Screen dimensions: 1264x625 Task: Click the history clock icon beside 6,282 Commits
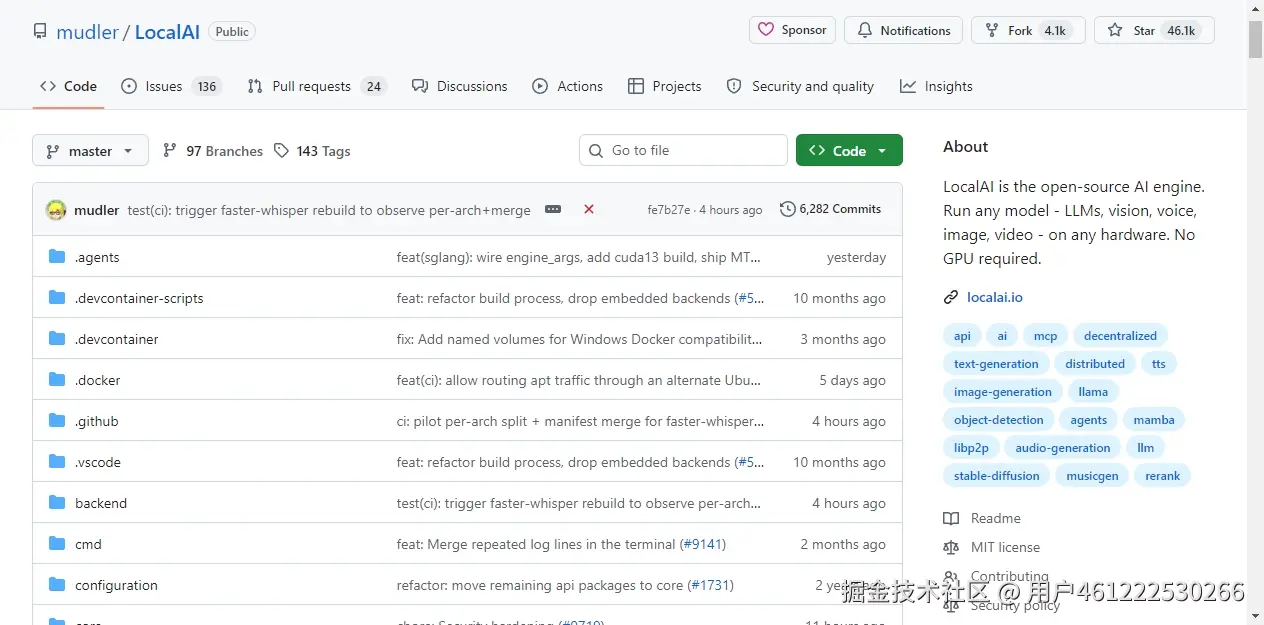[x=788, y=209]
